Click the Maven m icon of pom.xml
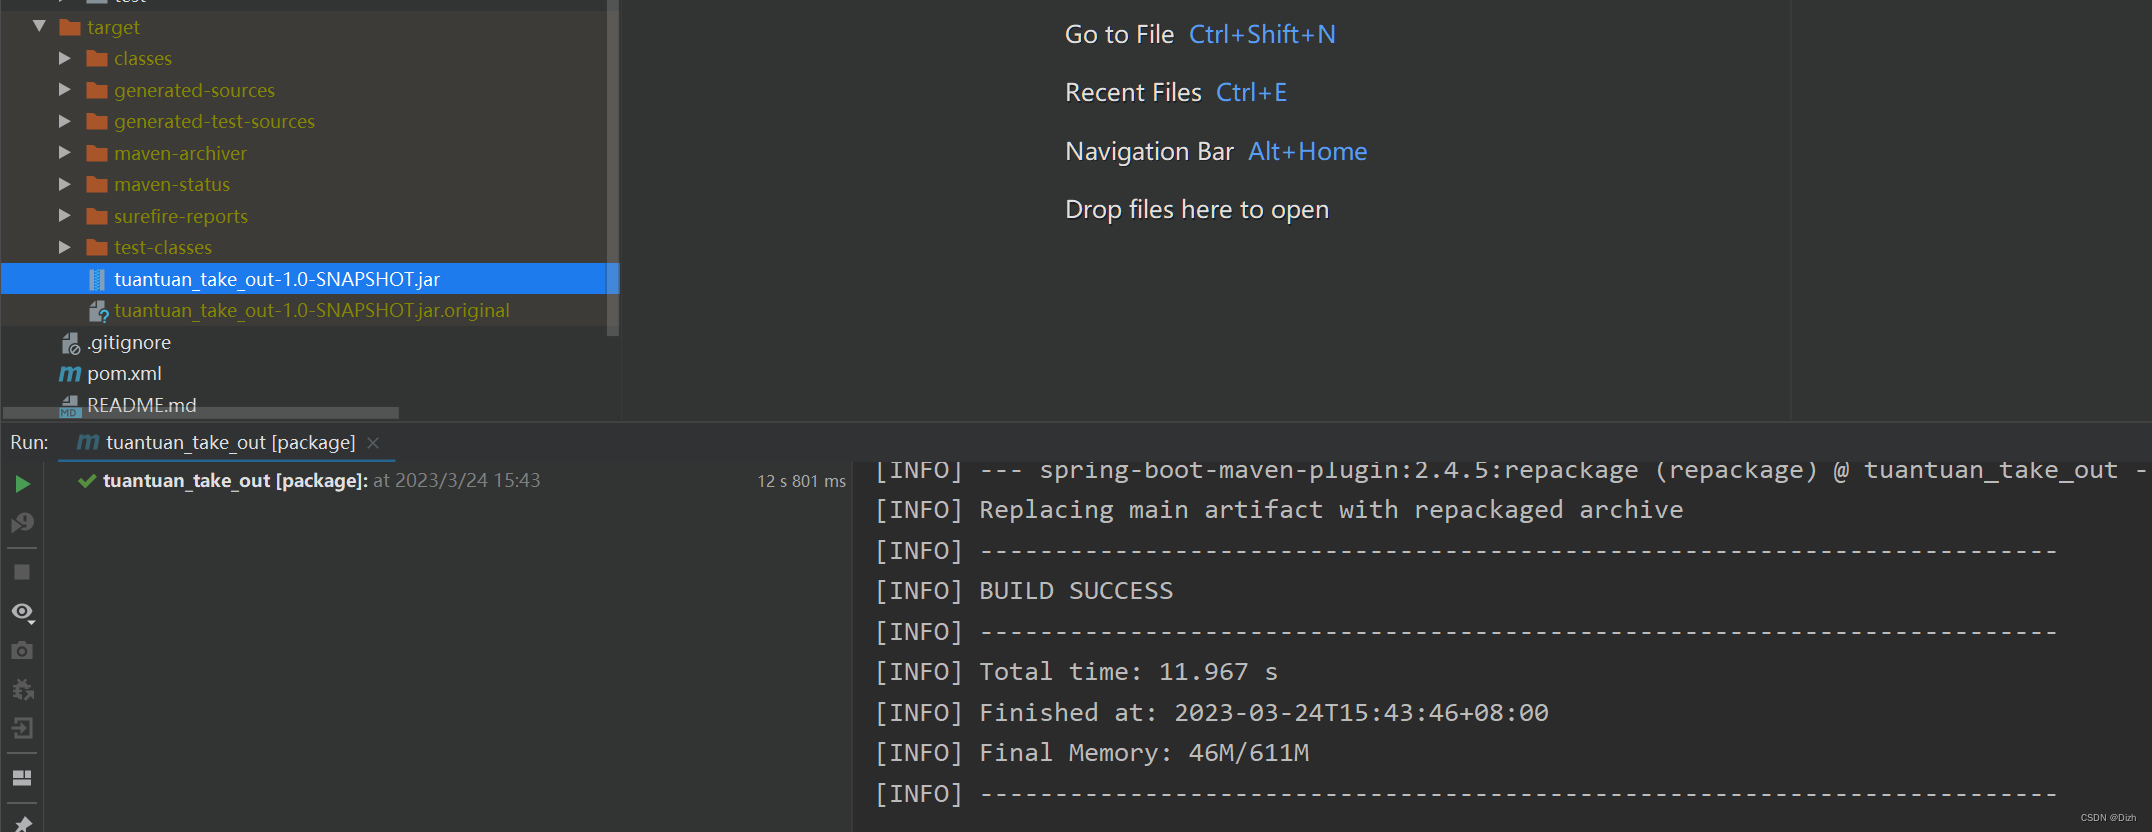2152x832 pixels. (70, 374)
